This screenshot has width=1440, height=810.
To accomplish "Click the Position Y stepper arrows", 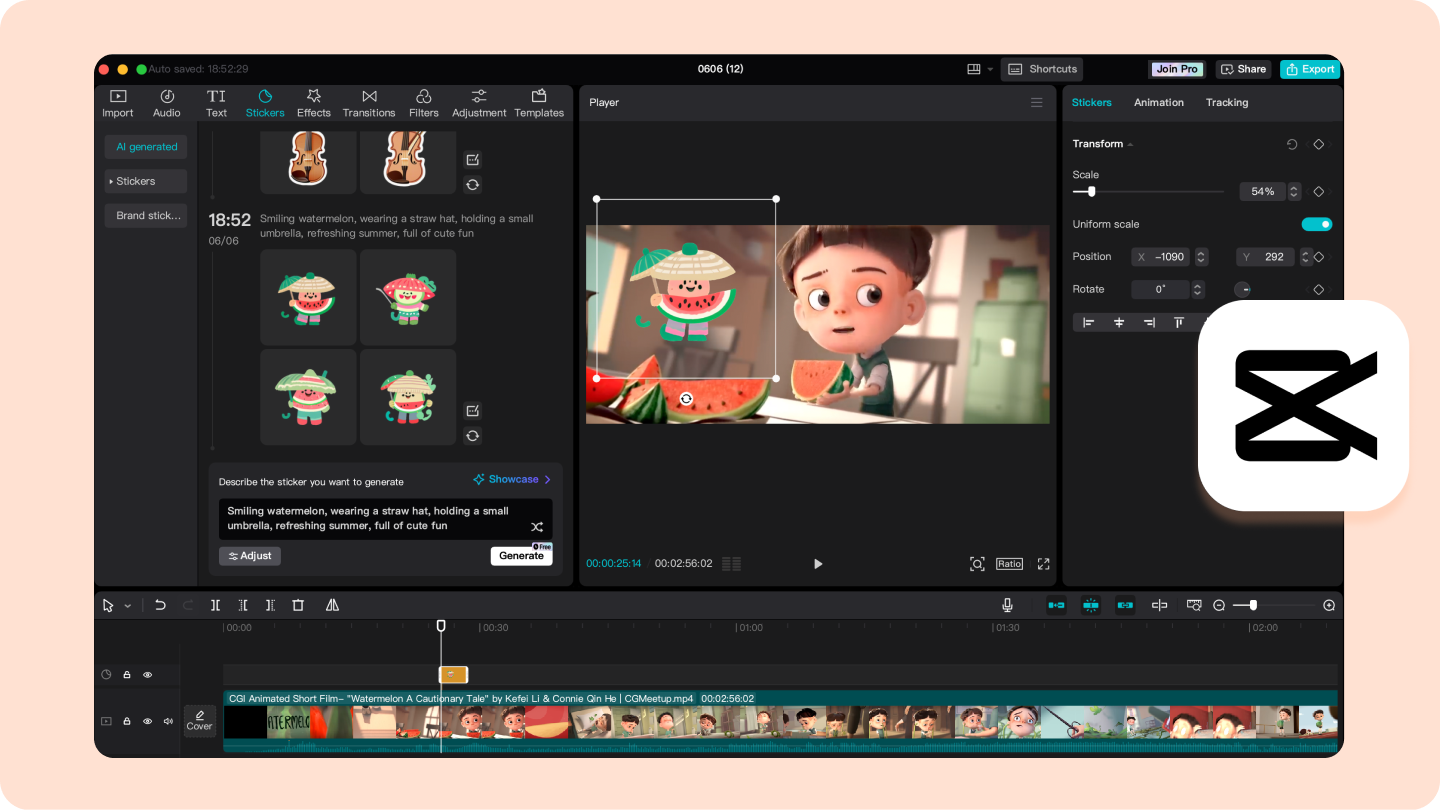I will point(1305,257).
